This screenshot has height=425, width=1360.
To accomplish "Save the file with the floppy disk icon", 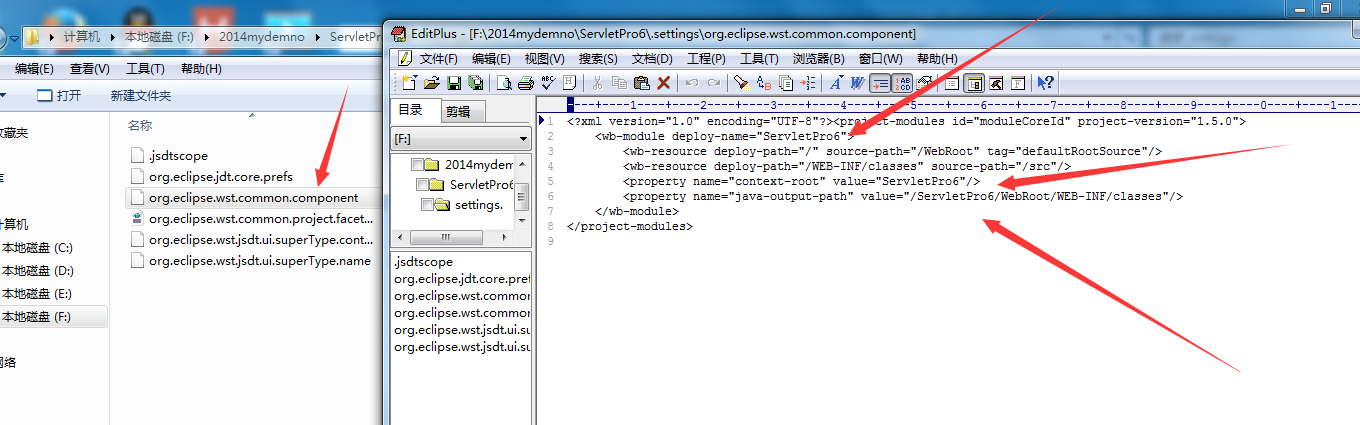I will [454, 82].
